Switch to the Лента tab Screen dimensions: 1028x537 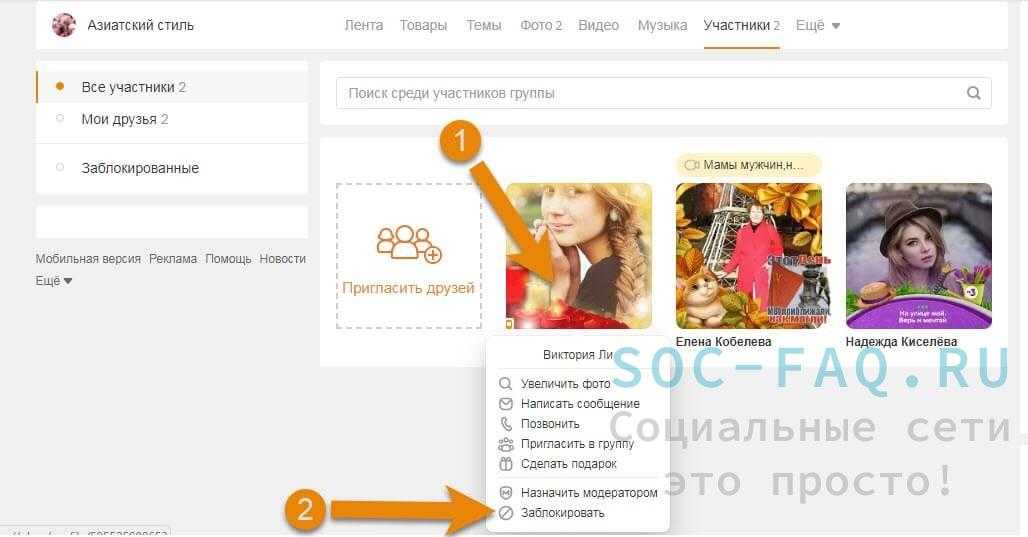click(x=363, y=25)
